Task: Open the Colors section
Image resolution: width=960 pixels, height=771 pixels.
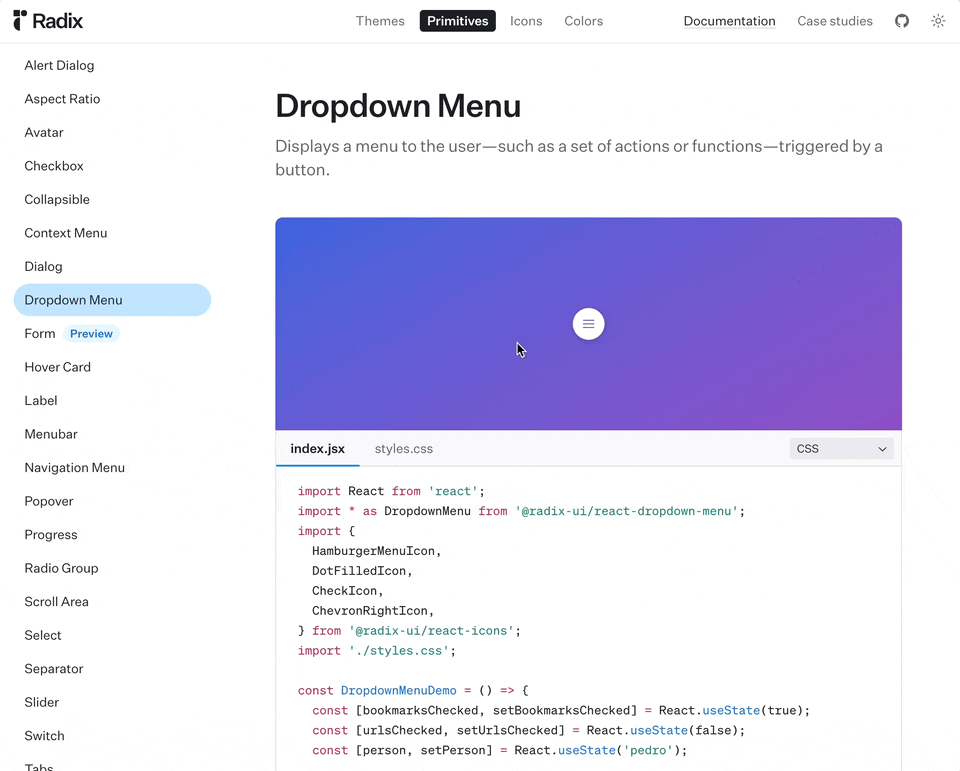Action: click(583, 21)
